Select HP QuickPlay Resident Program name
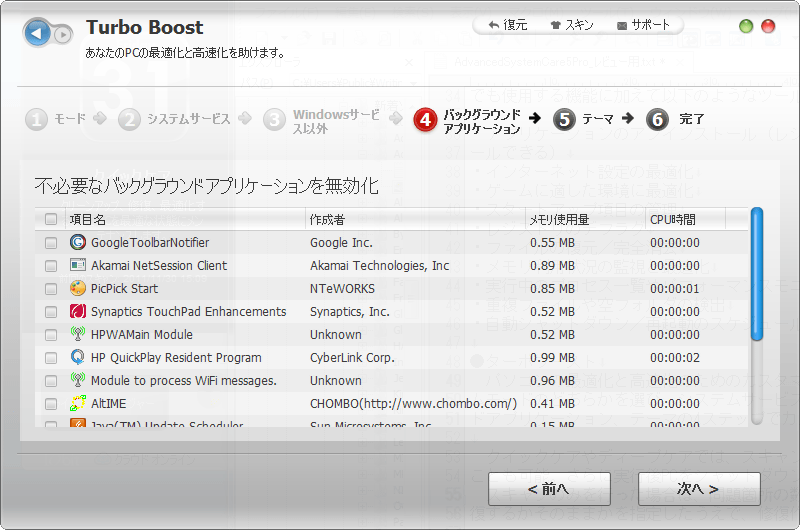 pos(176,358)
